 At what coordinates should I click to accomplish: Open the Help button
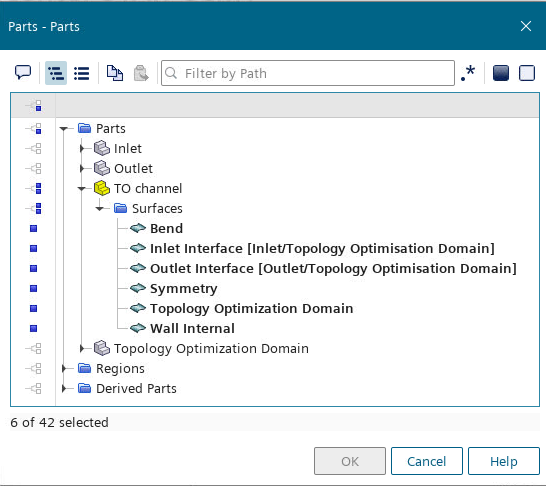[504, 461]
